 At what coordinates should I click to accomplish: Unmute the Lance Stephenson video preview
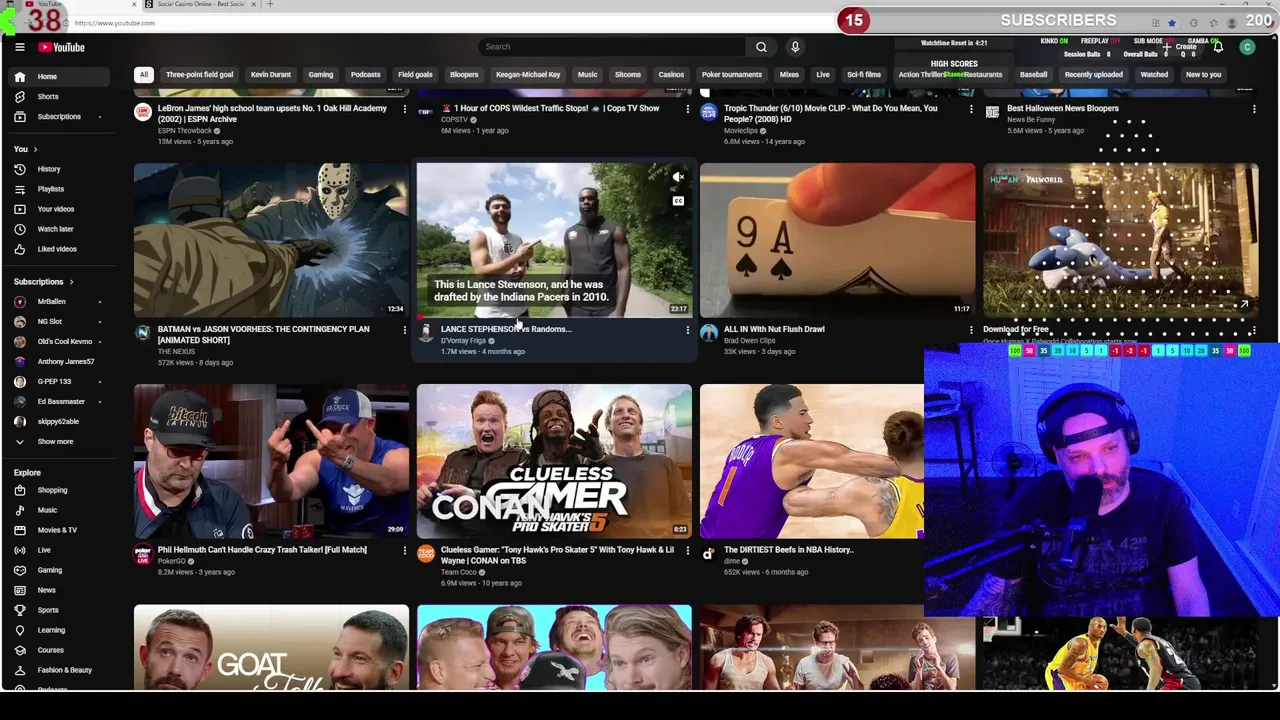[678, 178]
